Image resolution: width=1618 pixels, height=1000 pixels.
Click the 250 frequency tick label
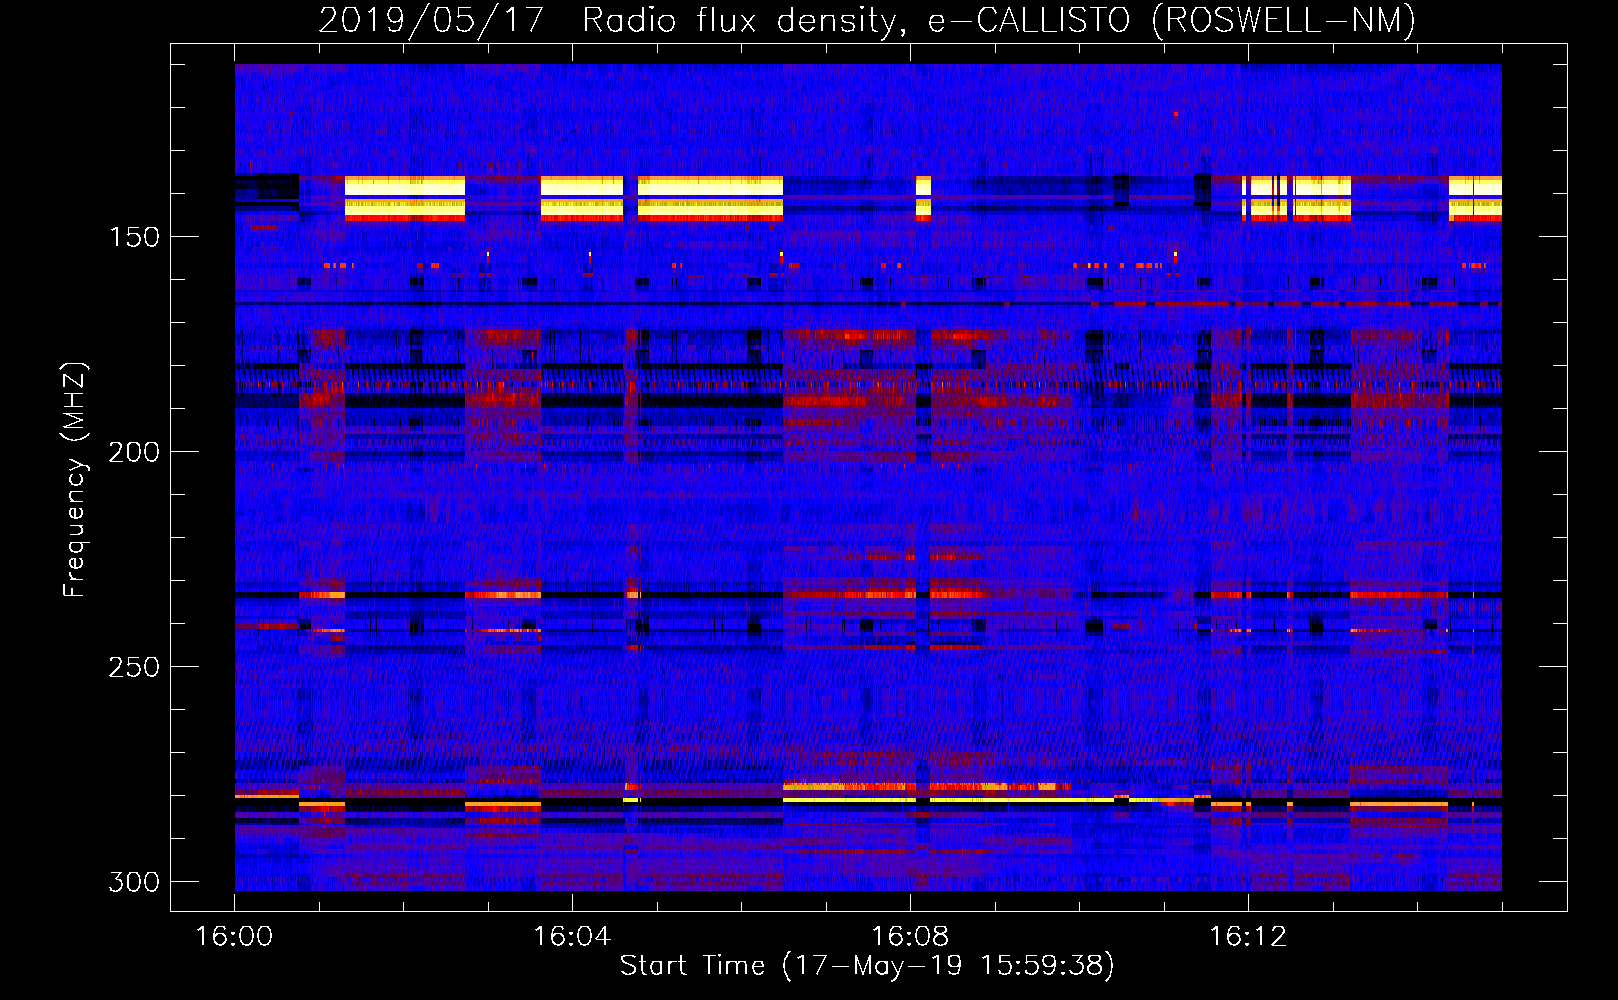134,667
